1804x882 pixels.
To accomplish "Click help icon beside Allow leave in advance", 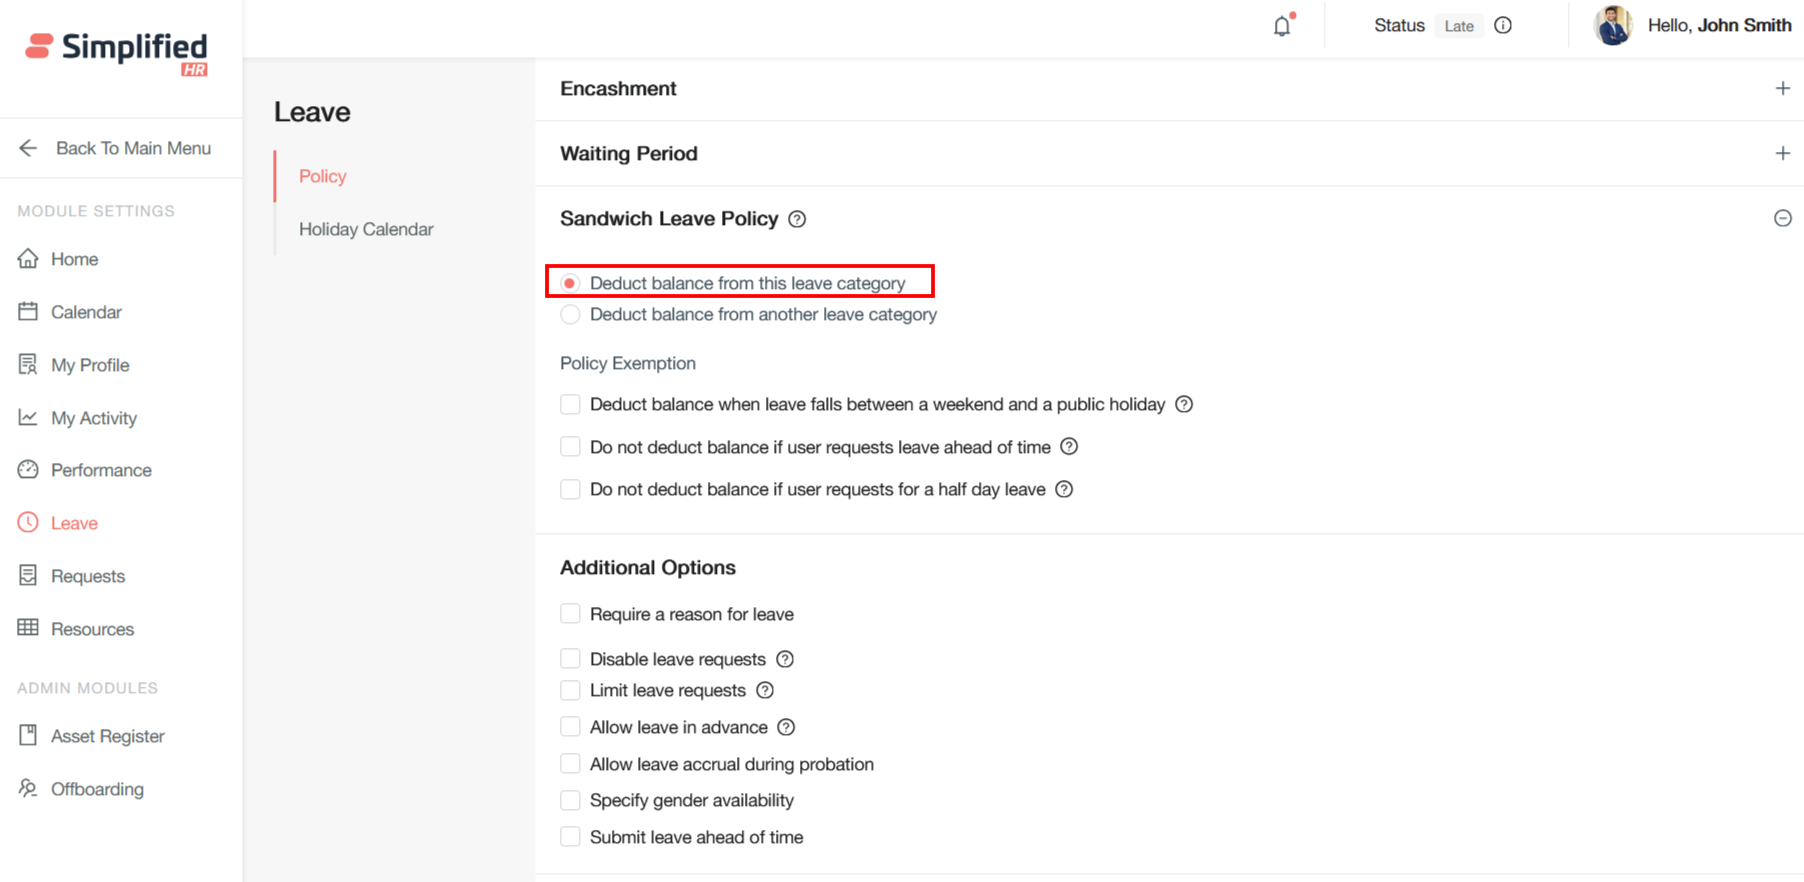I will (x=786, y=727).
